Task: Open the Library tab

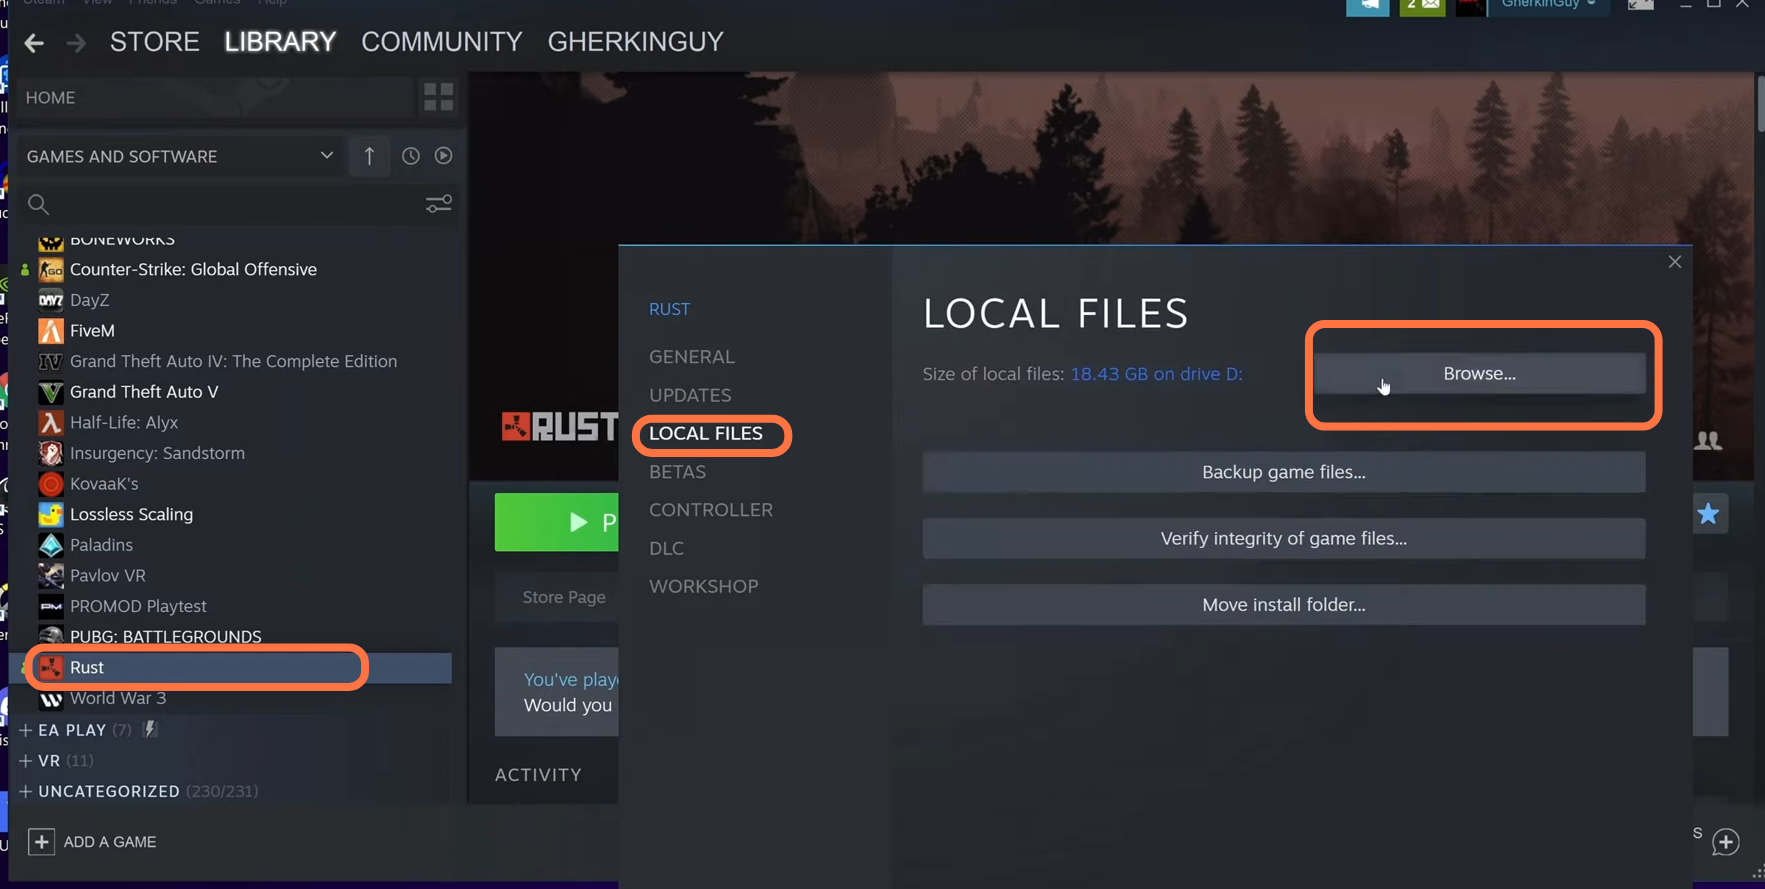Action: pos(280,42)
